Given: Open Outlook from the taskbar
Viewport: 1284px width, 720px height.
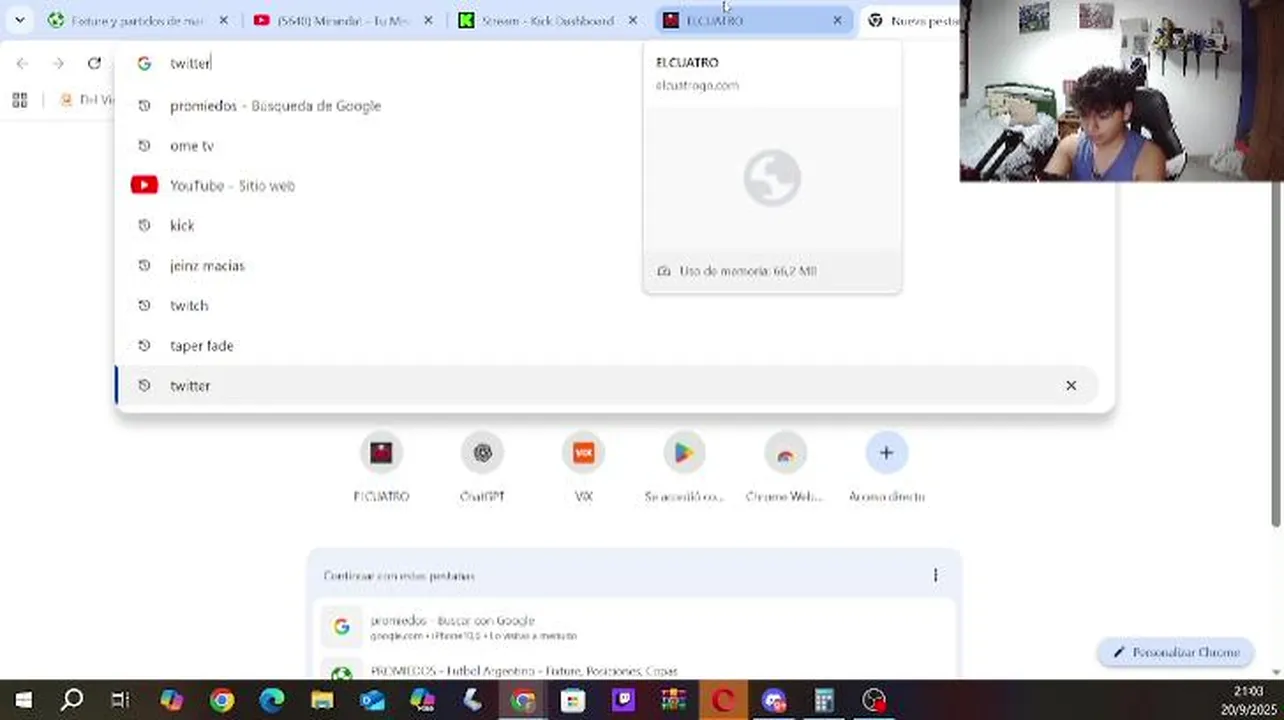Looking at the screenshot, I should [372, 700].
